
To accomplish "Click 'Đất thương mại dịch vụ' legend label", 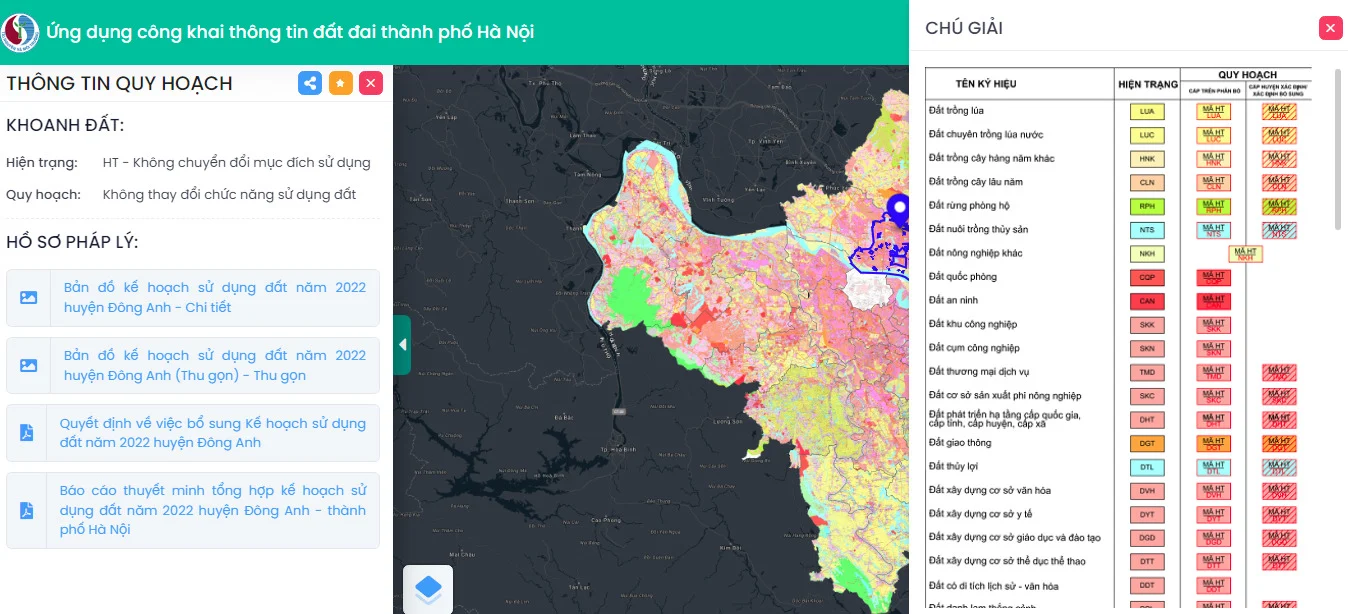I will coord(979,371).
